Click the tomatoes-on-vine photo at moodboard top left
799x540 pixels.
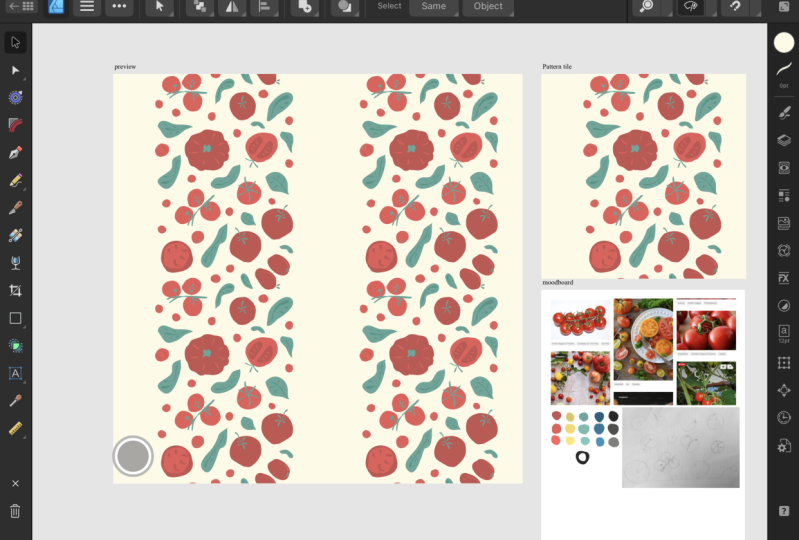tap(580, 320)
